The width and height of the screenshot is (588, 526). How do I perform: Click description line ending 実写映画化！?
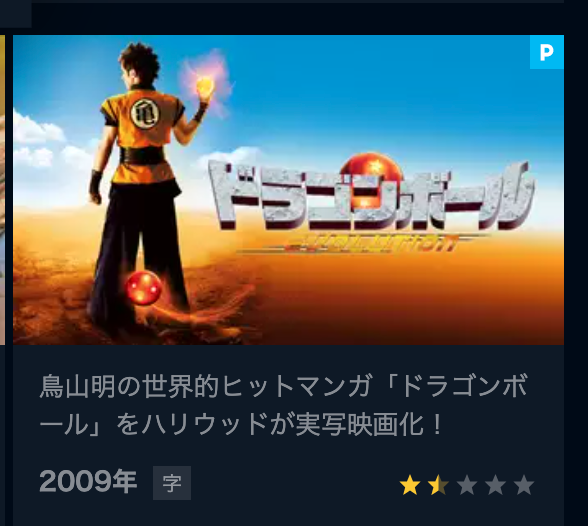[x=241, y=425]
